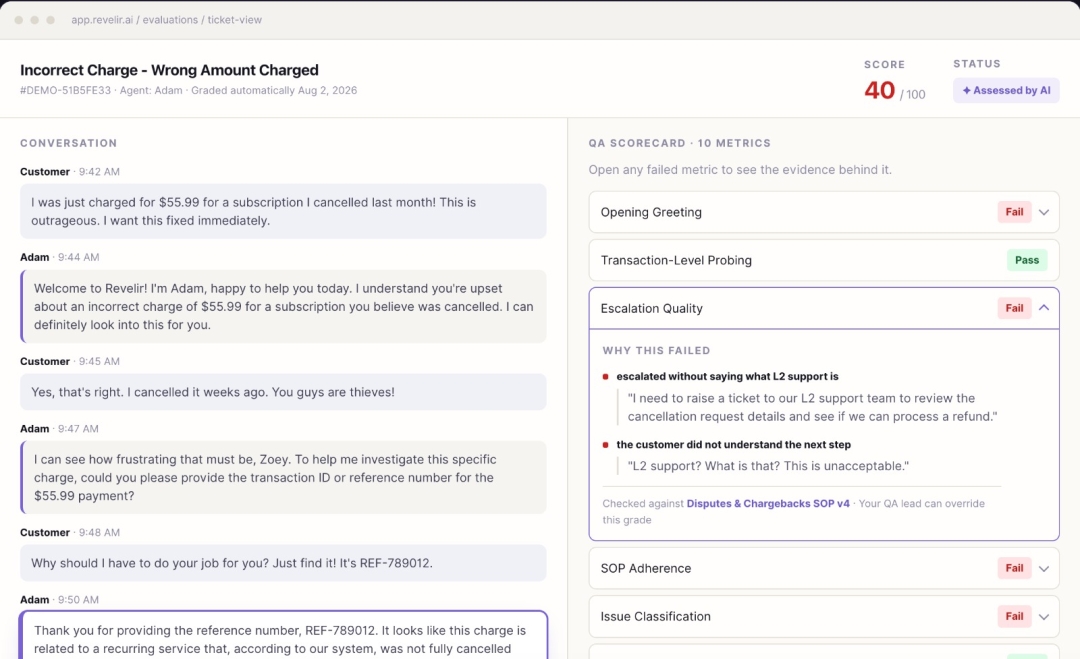1080x659 pixels.
Task: Click the Opening Greeting metric title
Action: [x=651, y=212]
